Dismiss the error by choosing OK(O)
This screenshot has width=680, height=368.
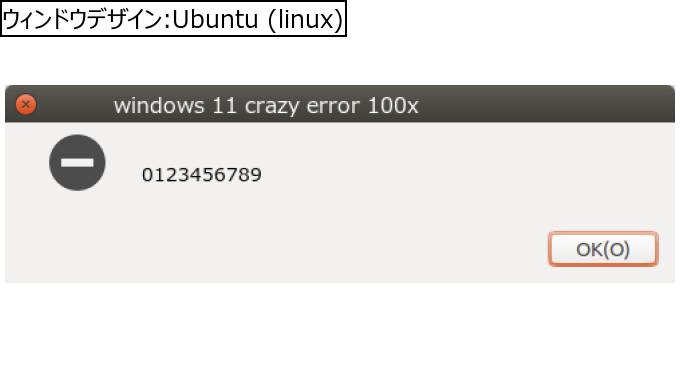tap(603, 249)
